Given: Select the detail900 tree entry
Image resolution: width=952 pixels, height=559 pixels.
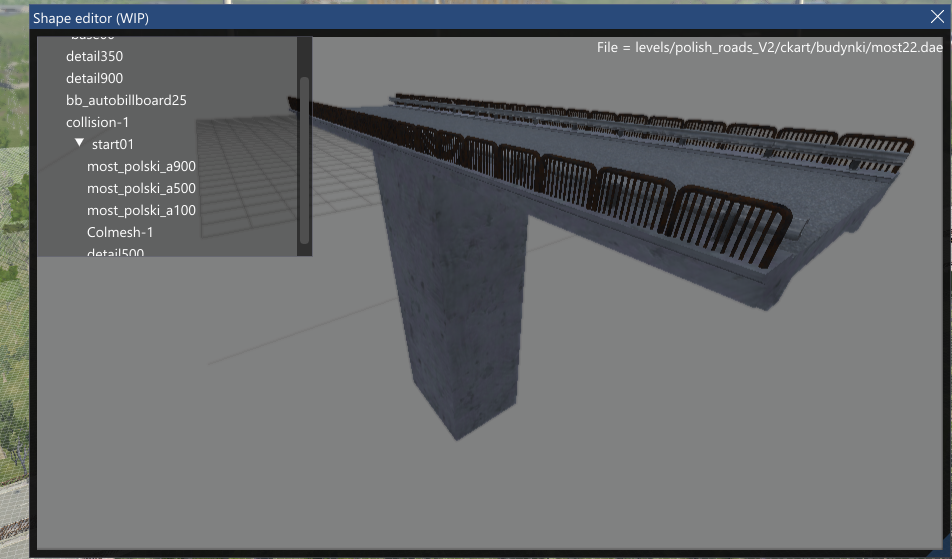Looking at the screenshot, I should coord(94,78).
